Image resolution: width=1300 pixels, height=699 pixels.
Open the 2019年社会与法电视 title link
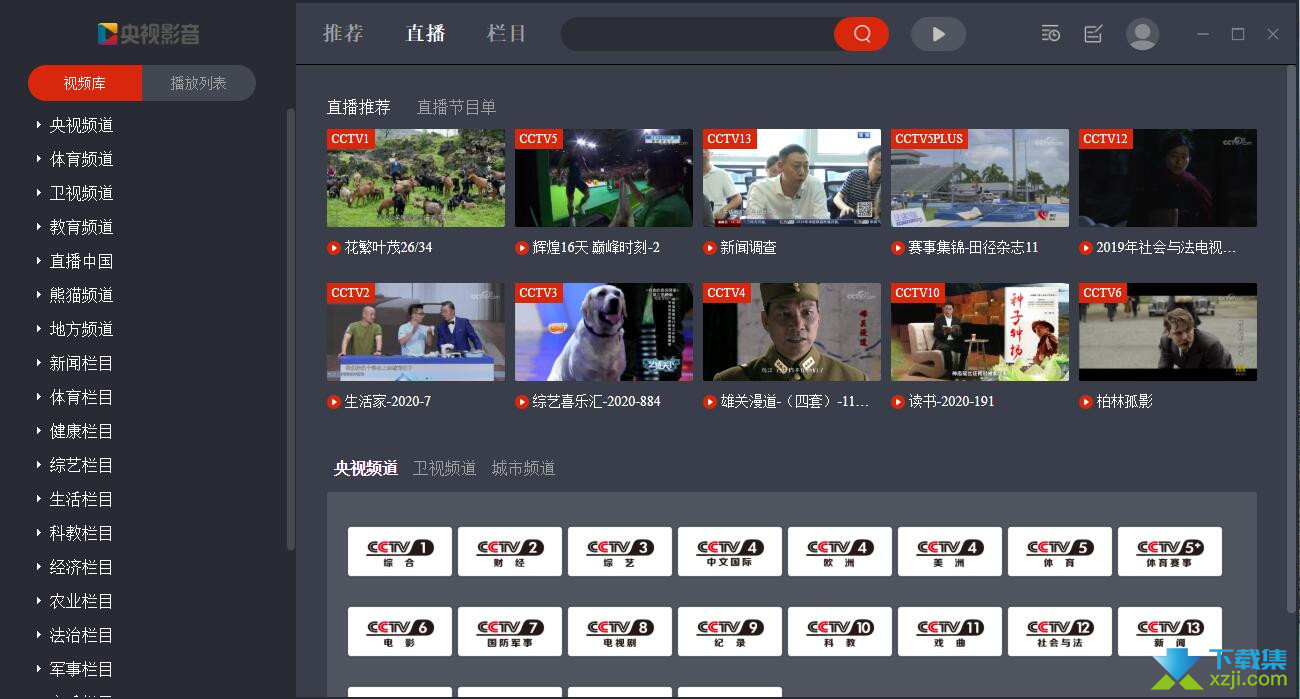[1166, 247]
